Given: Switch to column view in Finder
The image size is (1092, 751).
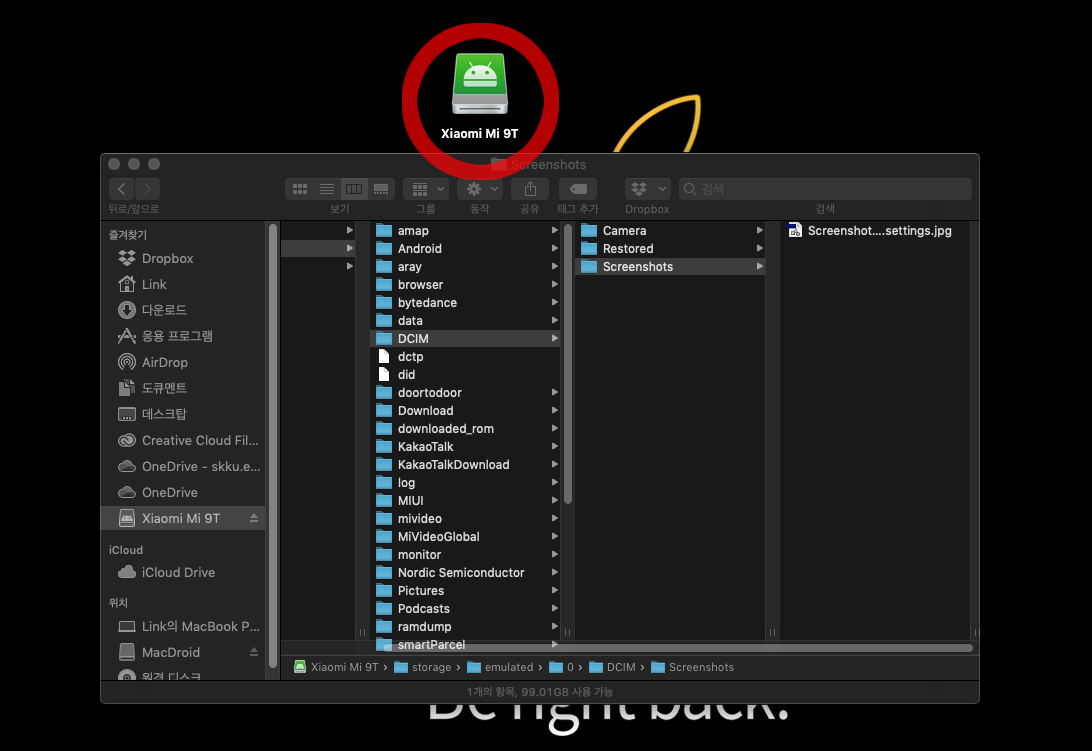Looking at the screenshot, I should [x=354, y=189].
